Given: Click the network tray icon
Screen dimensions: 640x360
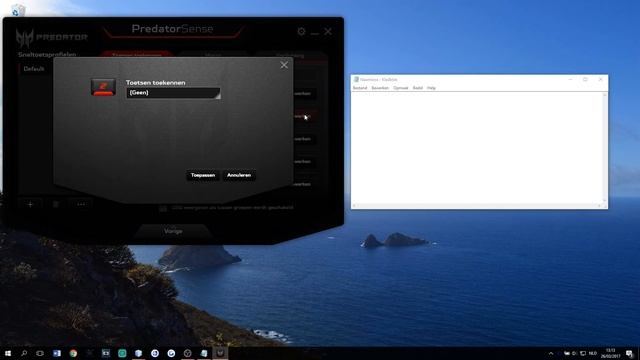Looking at the screenshot, I should (x=583, y=353).
